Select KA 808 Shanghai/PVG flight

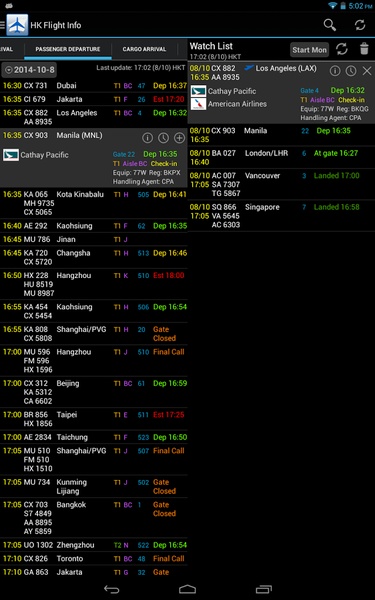pos(94,334)
